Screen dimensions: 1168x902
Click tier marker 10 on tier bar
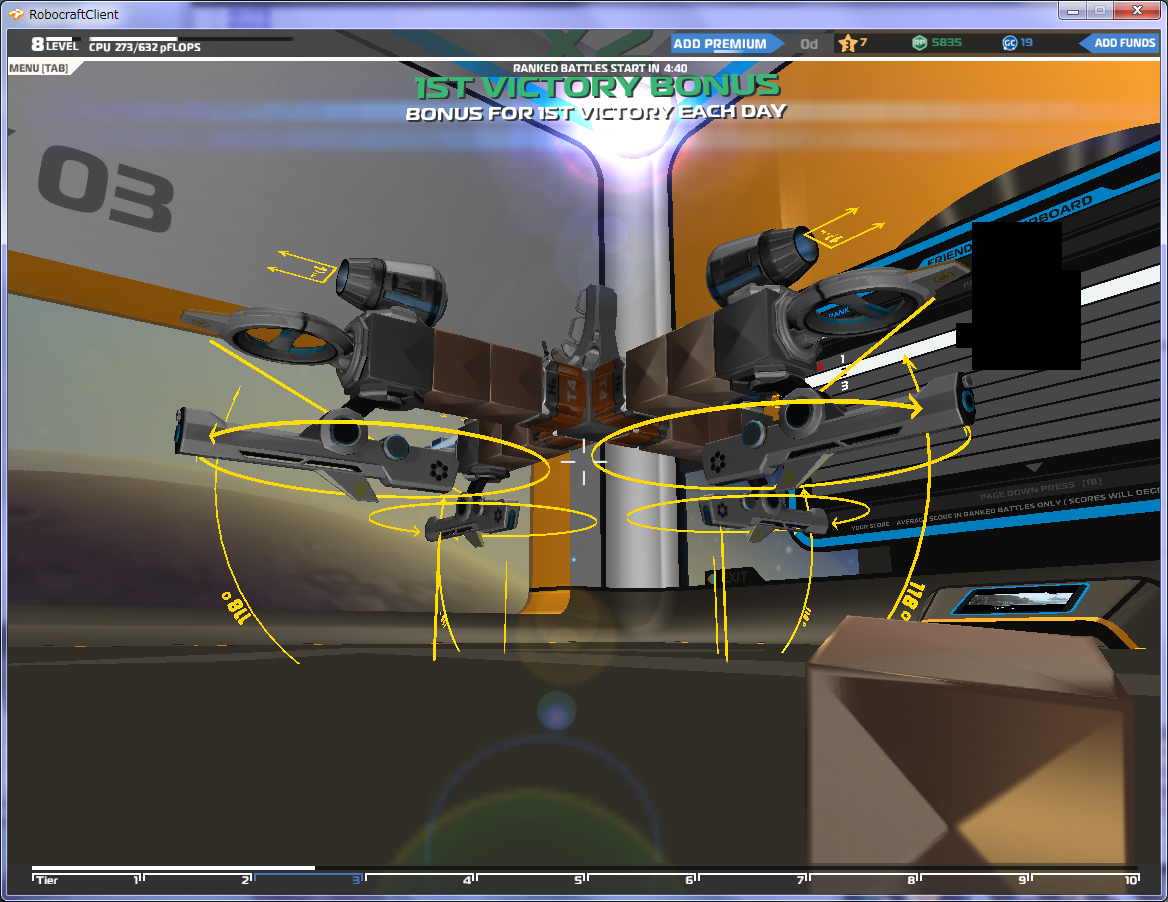point(1132,880)
